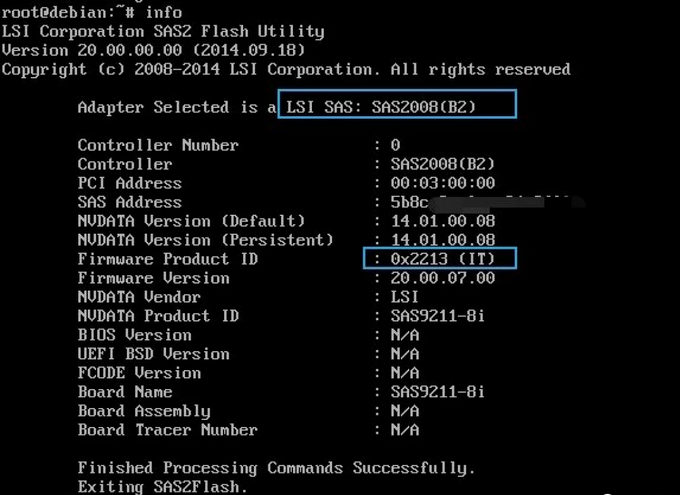Click the 'LSI Corporation SAS2 Flash Utility' title line
This screenshot has height=495, width=680.
click(x=163, y=32)
